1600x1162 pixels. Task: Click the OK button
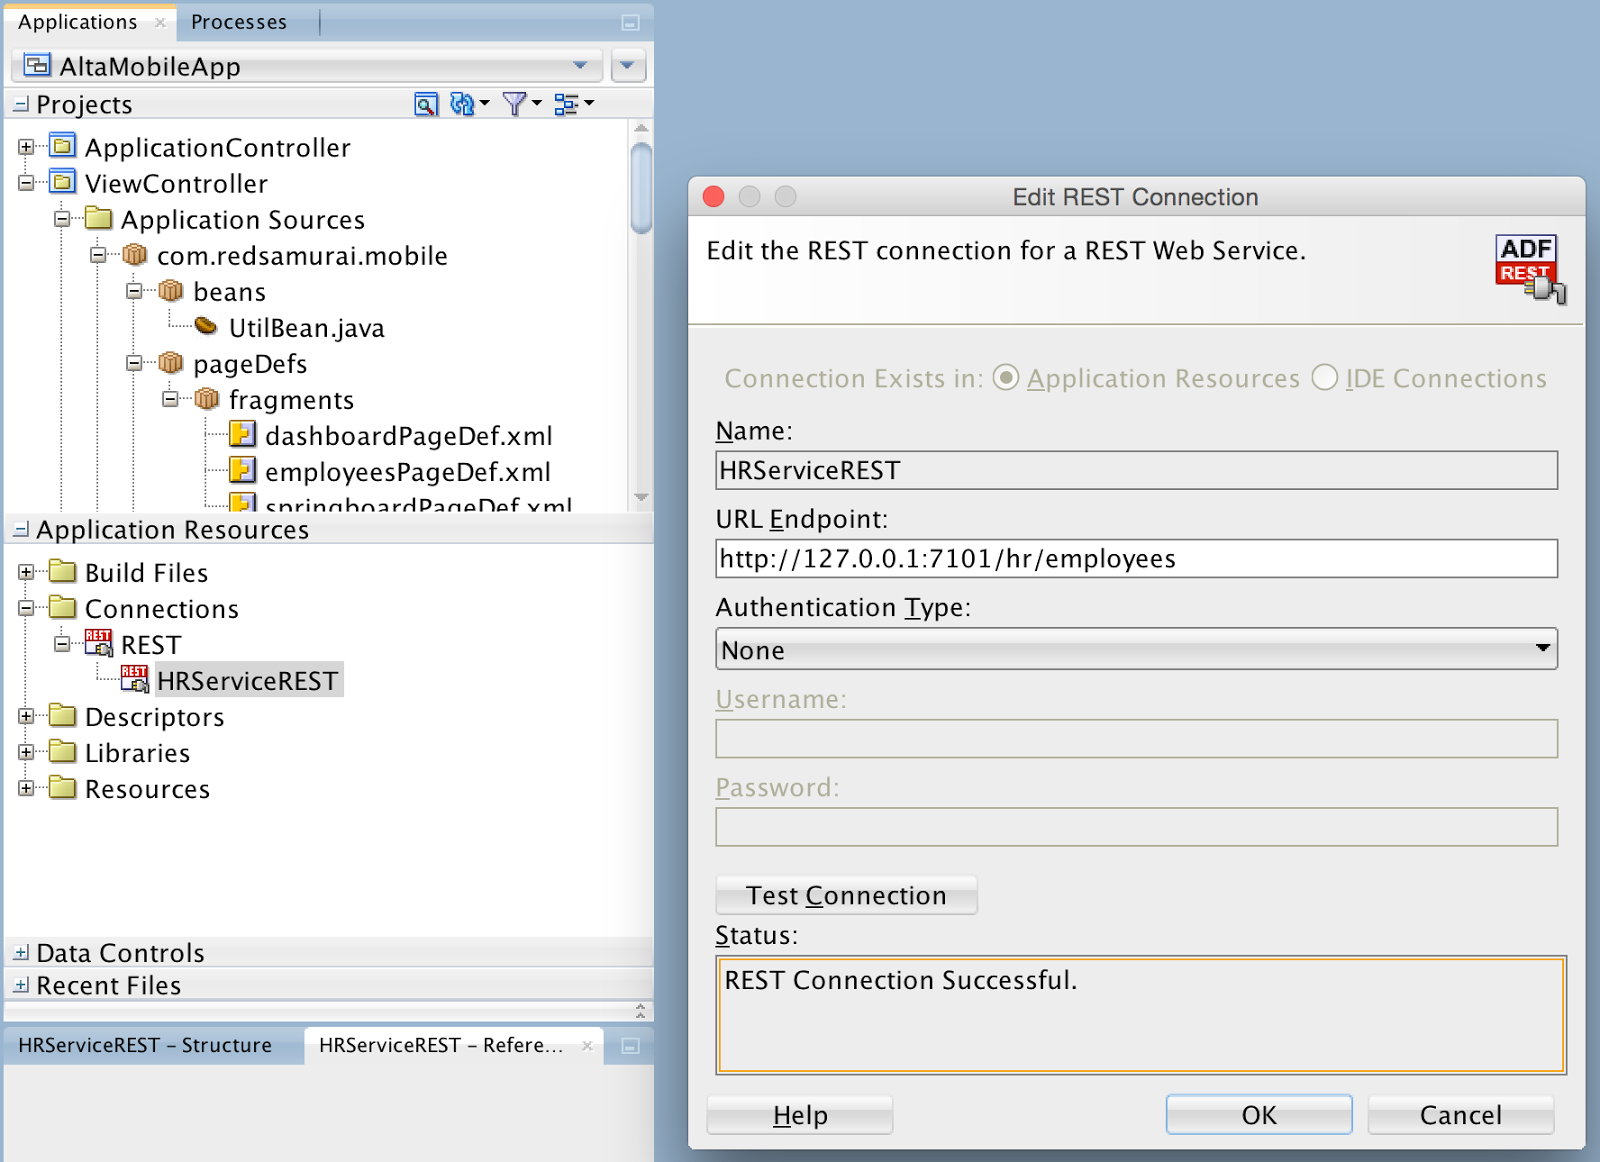click(x=1259, y=1114)
